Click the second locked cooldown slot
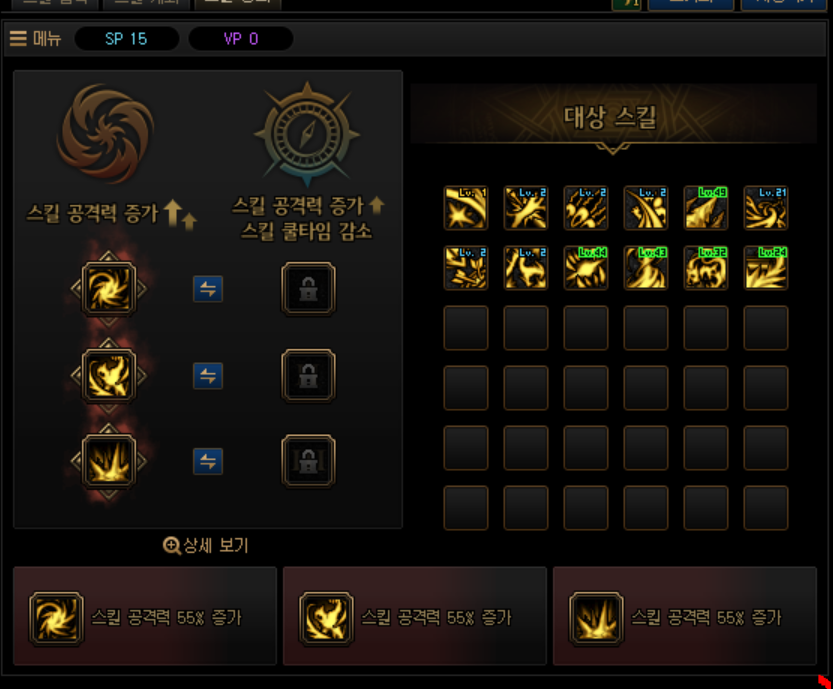This screenshot has height=689, width=833. coord(308,376)
